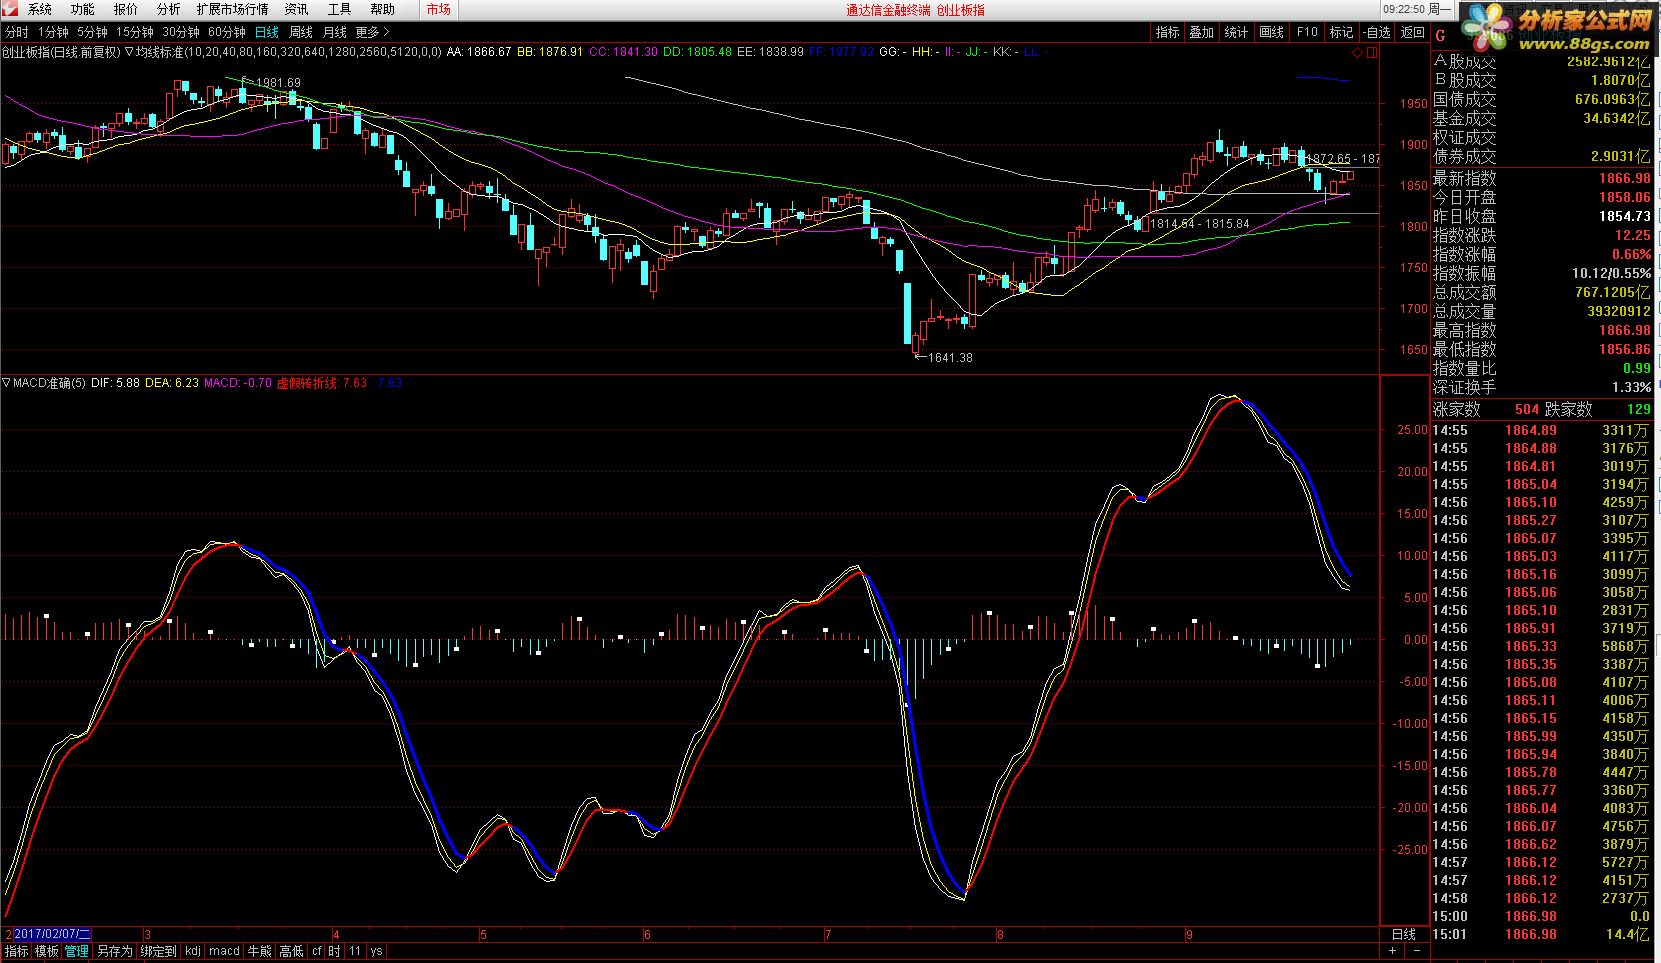
Task: Open the 分析 menu
Action: tap(168, 9)
